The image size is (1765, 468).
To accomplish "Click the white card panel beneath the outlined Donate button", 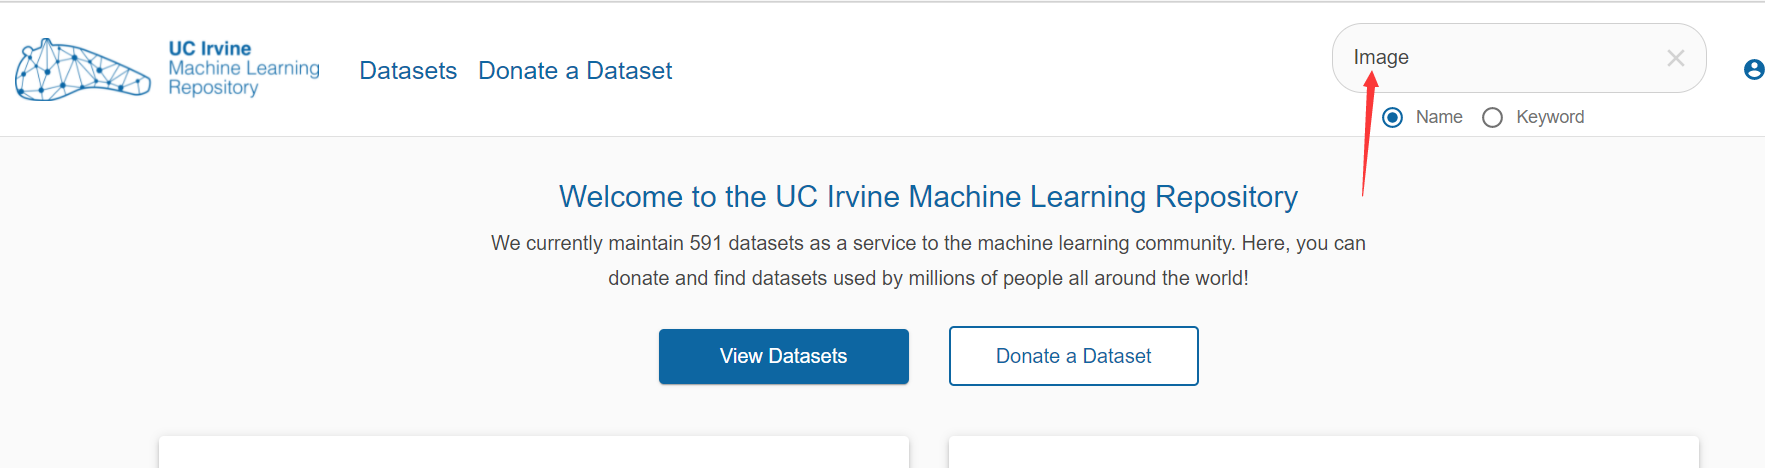I will tap(1324, 452).
